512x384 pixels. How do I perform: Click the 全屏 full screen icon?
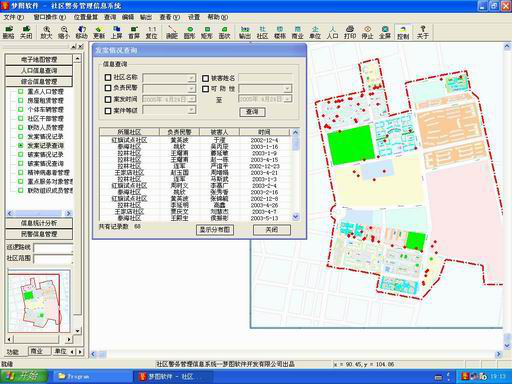(385, 32)
